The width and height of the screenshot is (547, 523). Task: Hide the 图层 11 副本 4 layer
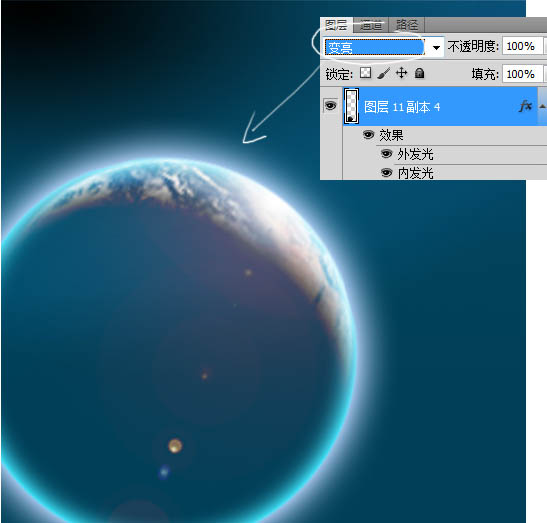330,105
